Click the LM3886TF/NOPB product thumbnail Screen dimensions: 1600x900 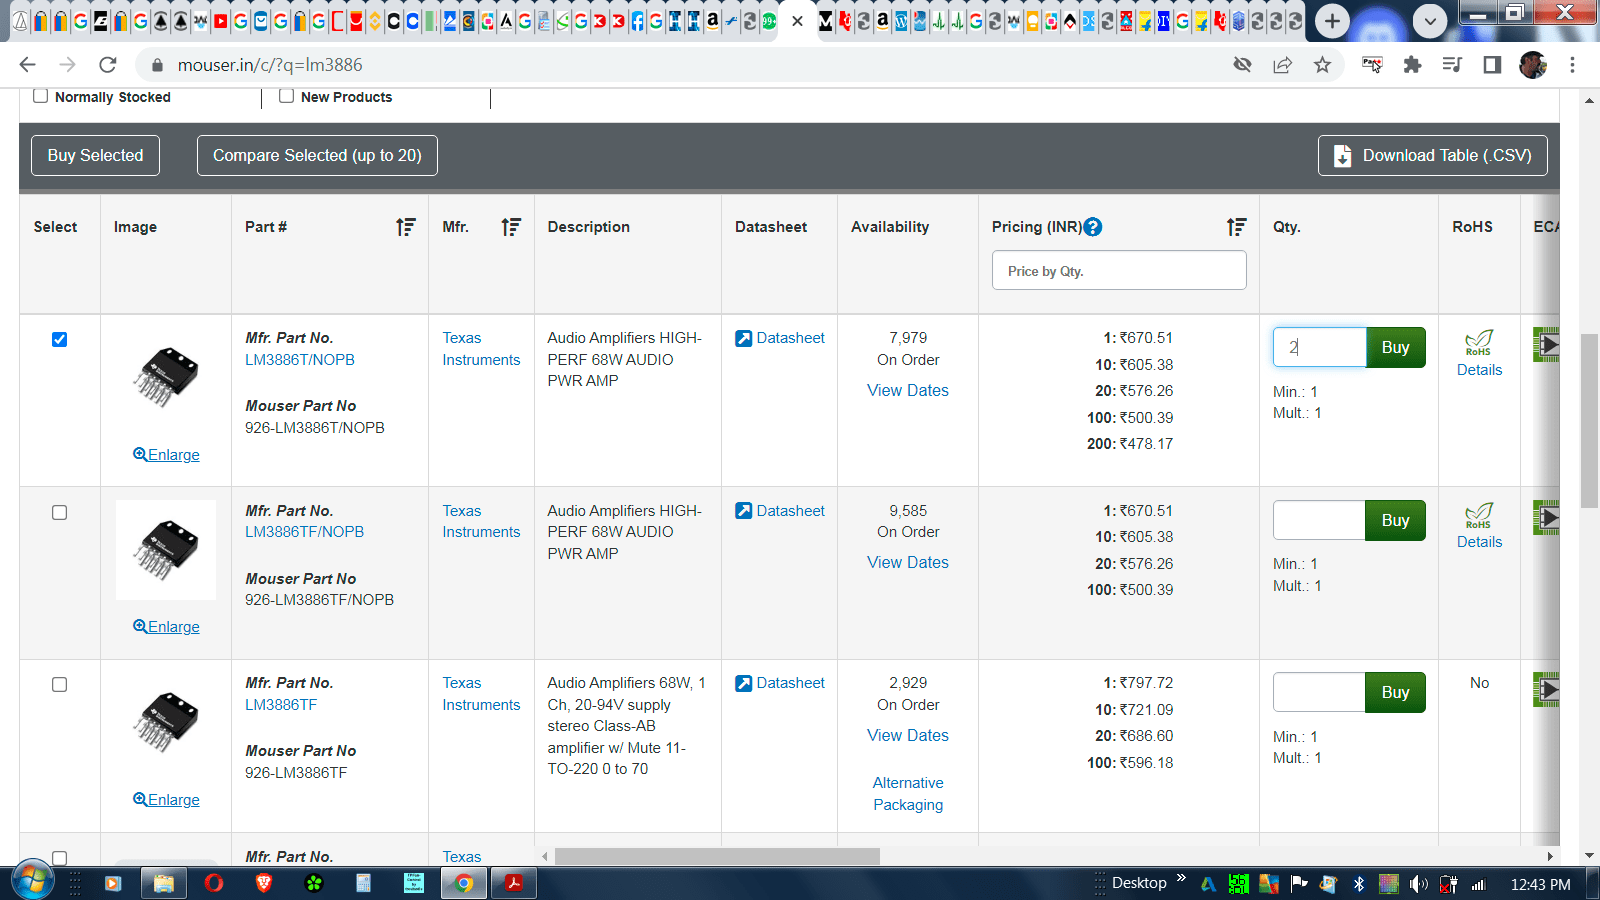point(166,550)
